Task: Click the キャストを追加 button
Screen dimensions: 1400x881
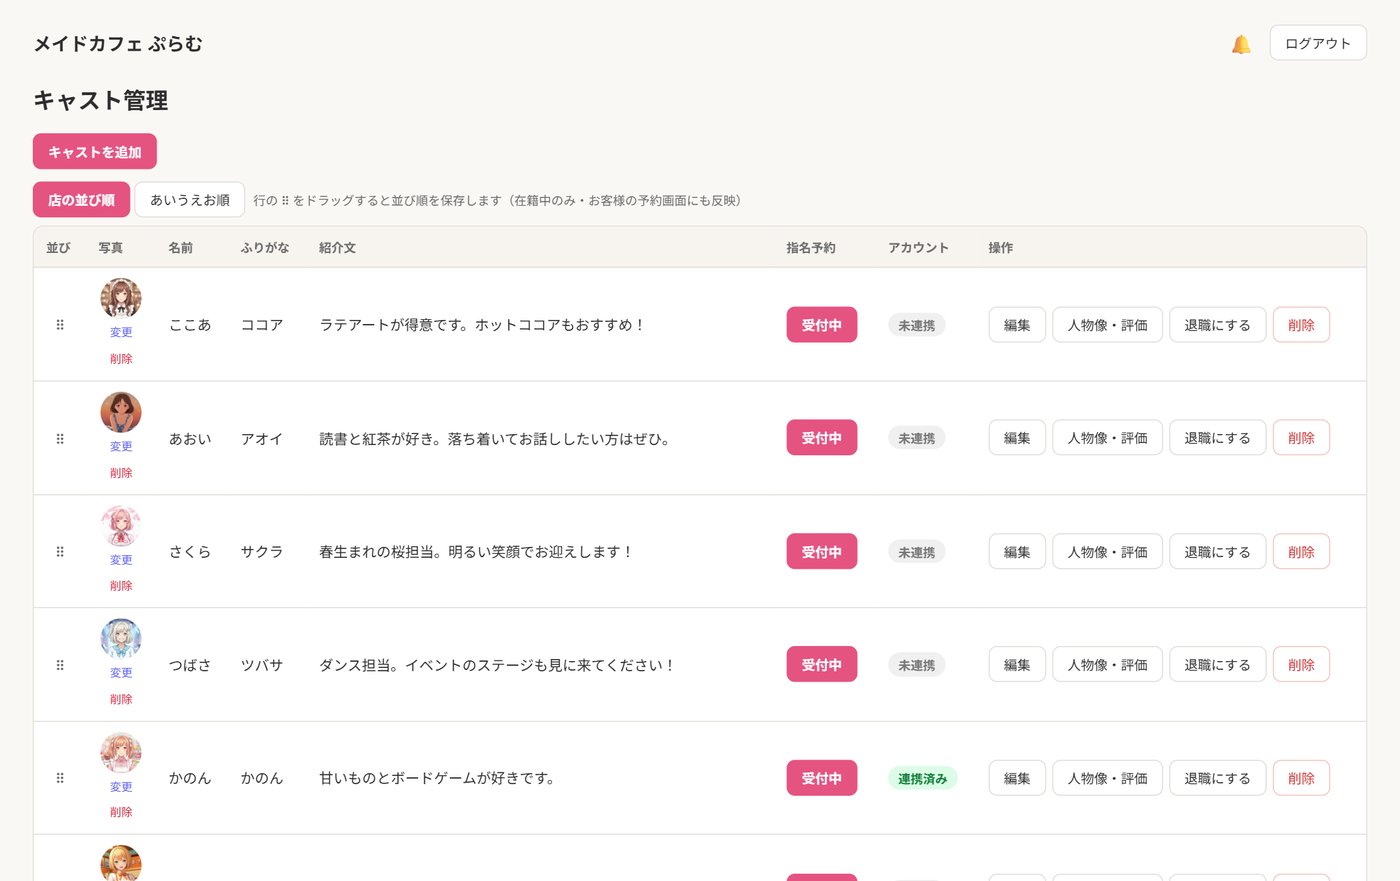Action: [x=95, y=152]
